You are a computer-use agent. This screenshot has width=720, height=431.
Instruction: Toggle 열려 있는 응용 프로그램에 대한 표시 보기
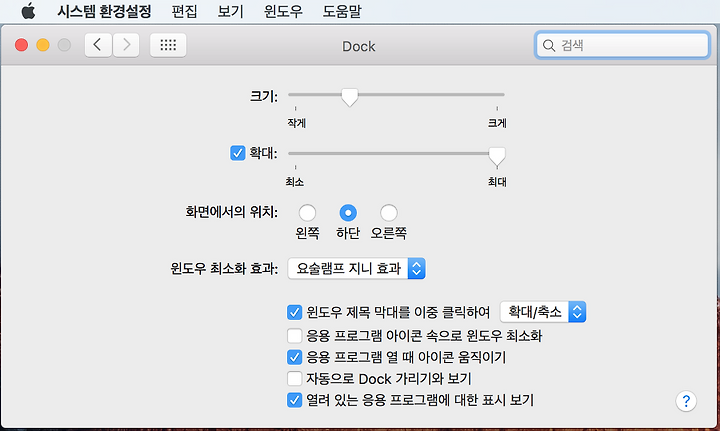coord(294,400)
